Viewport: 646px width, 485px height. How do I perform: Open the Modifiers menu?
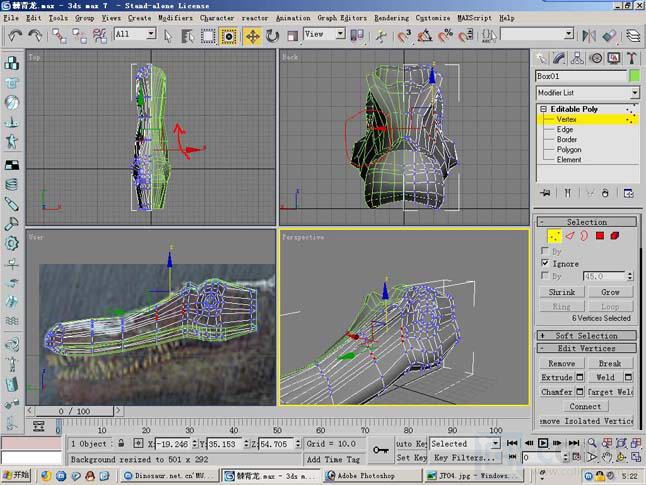(x=175, y=18)
